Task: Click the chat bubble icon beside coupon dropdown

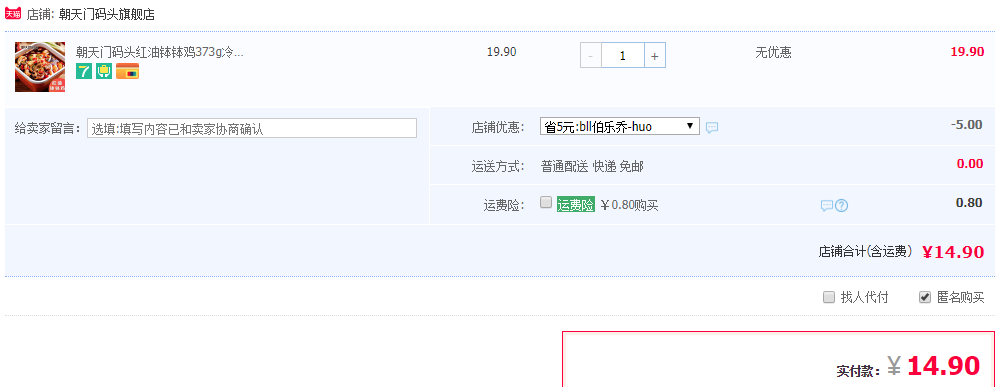Action: point(712,127)
